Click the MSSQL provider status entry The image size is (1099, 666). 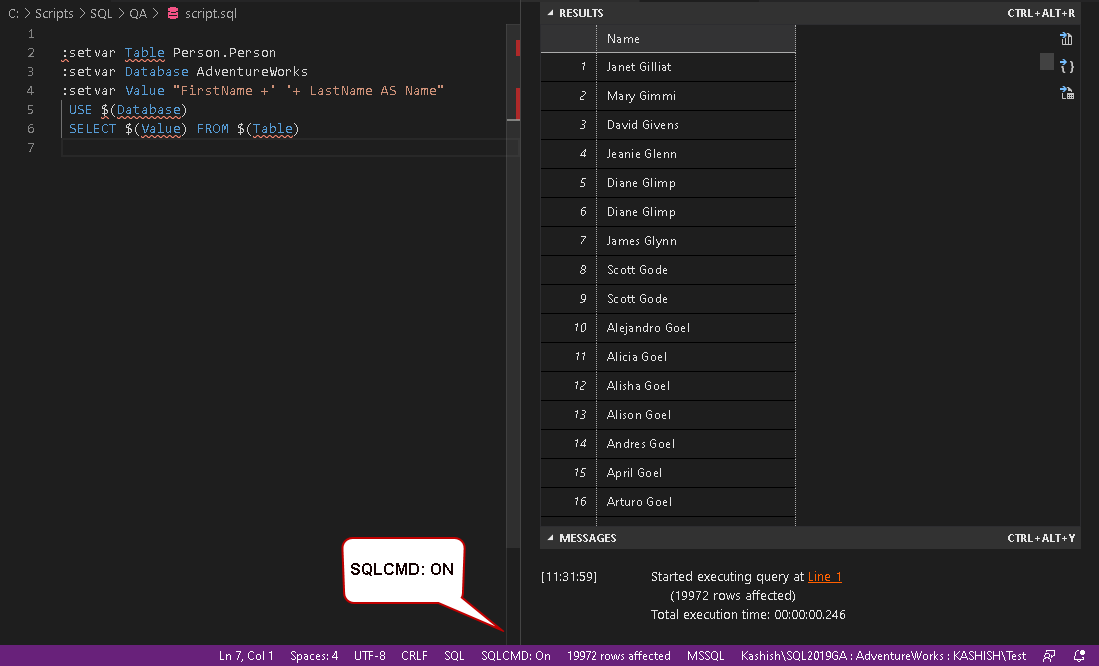pos(705,655)
